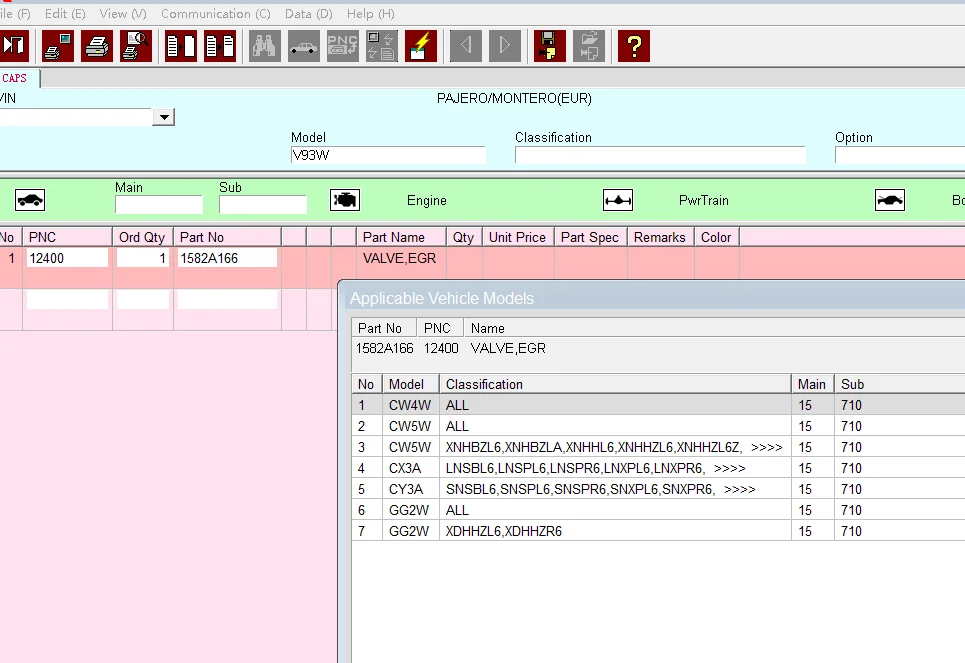This screenshot has width=965, height=663.
Task: Open the Communication menu
Action: tap(215, 14)
